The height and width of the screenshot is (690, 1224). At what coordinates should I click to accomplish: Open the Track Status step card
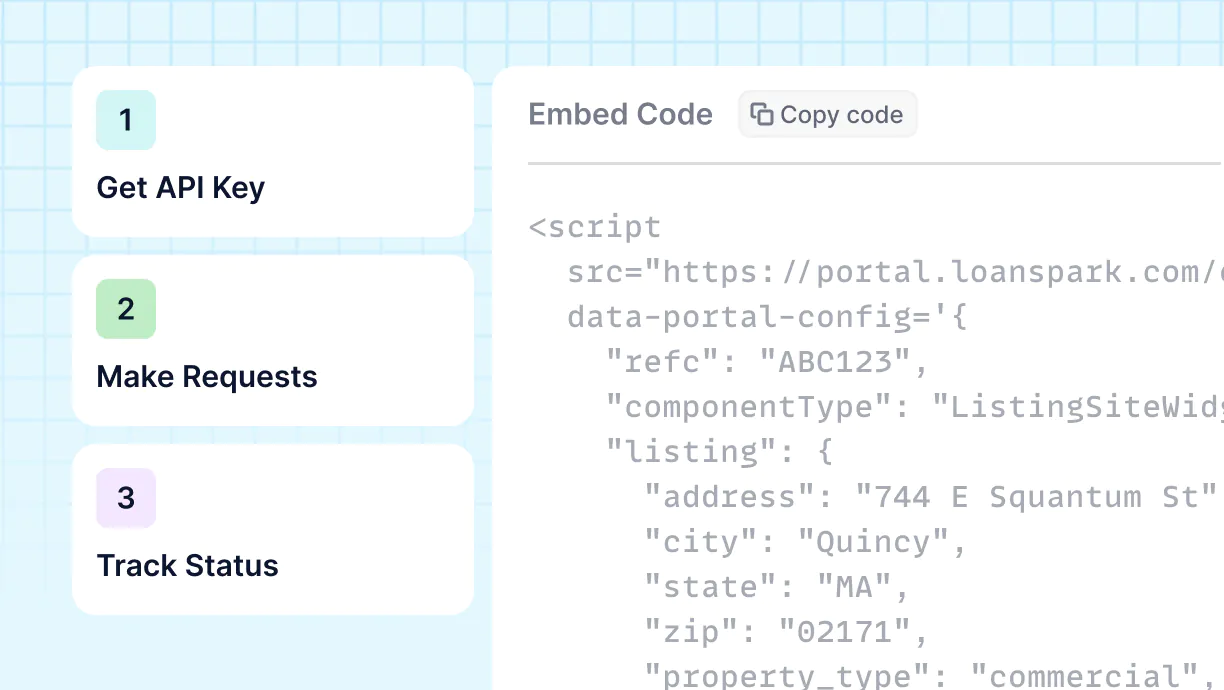pyautogui.click(x=273, y=529)
